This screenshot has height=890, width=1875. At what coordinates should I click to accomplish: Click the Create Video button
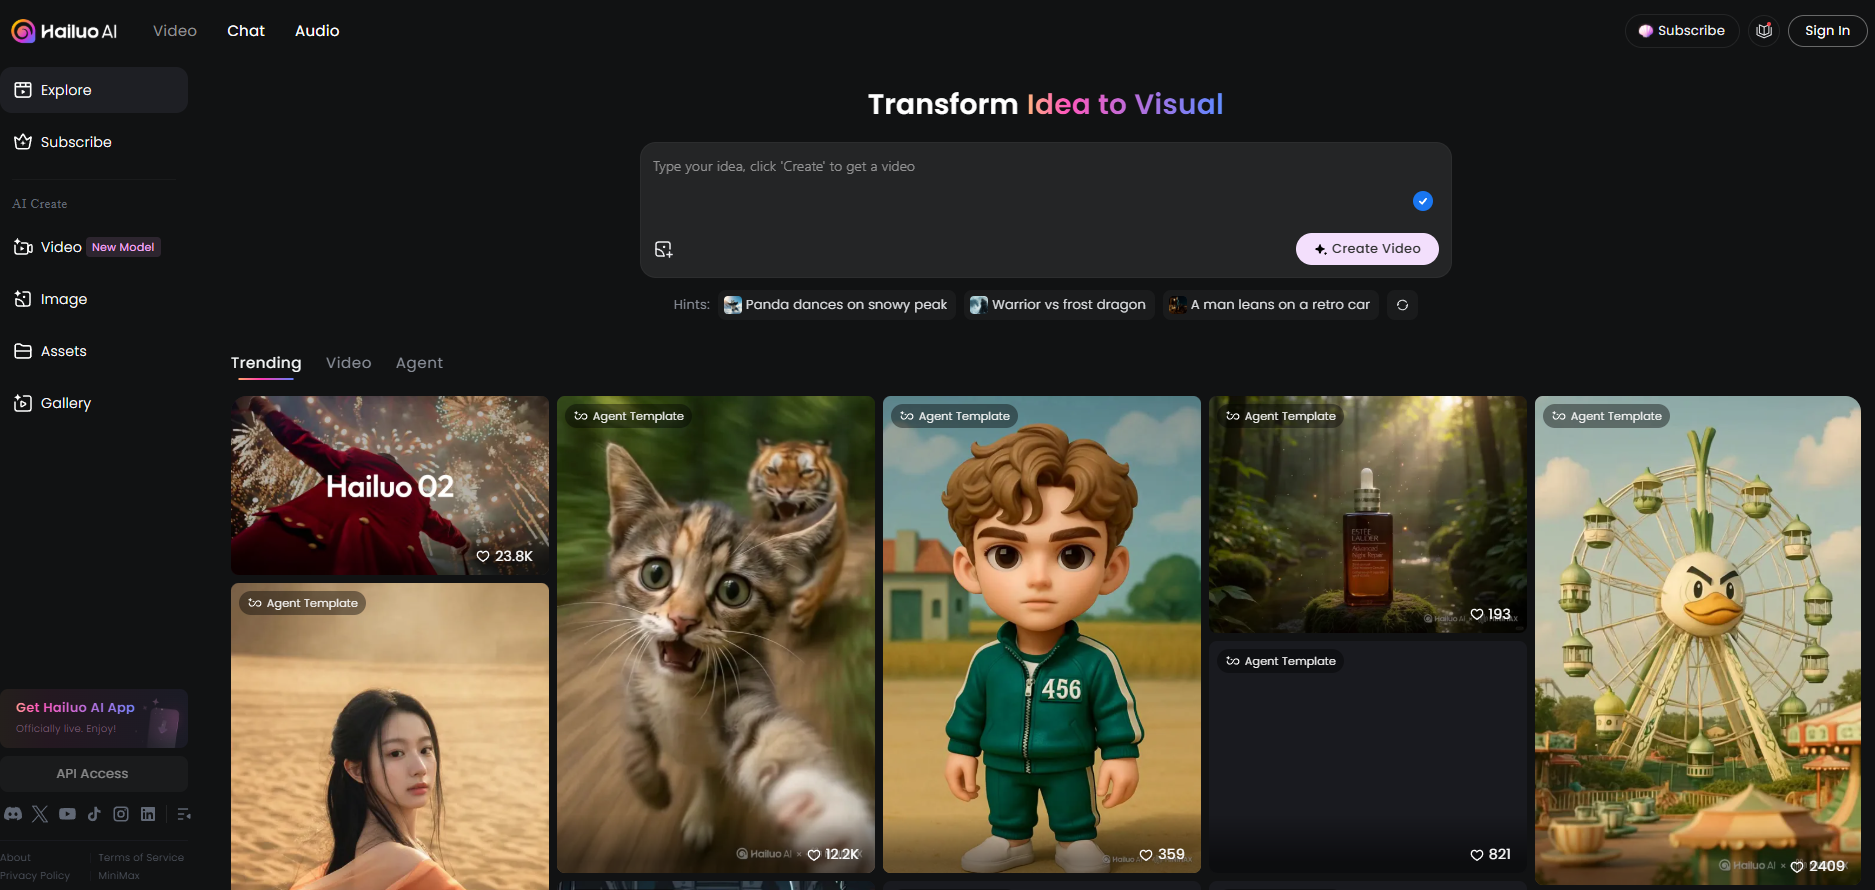coord(1367,249)
